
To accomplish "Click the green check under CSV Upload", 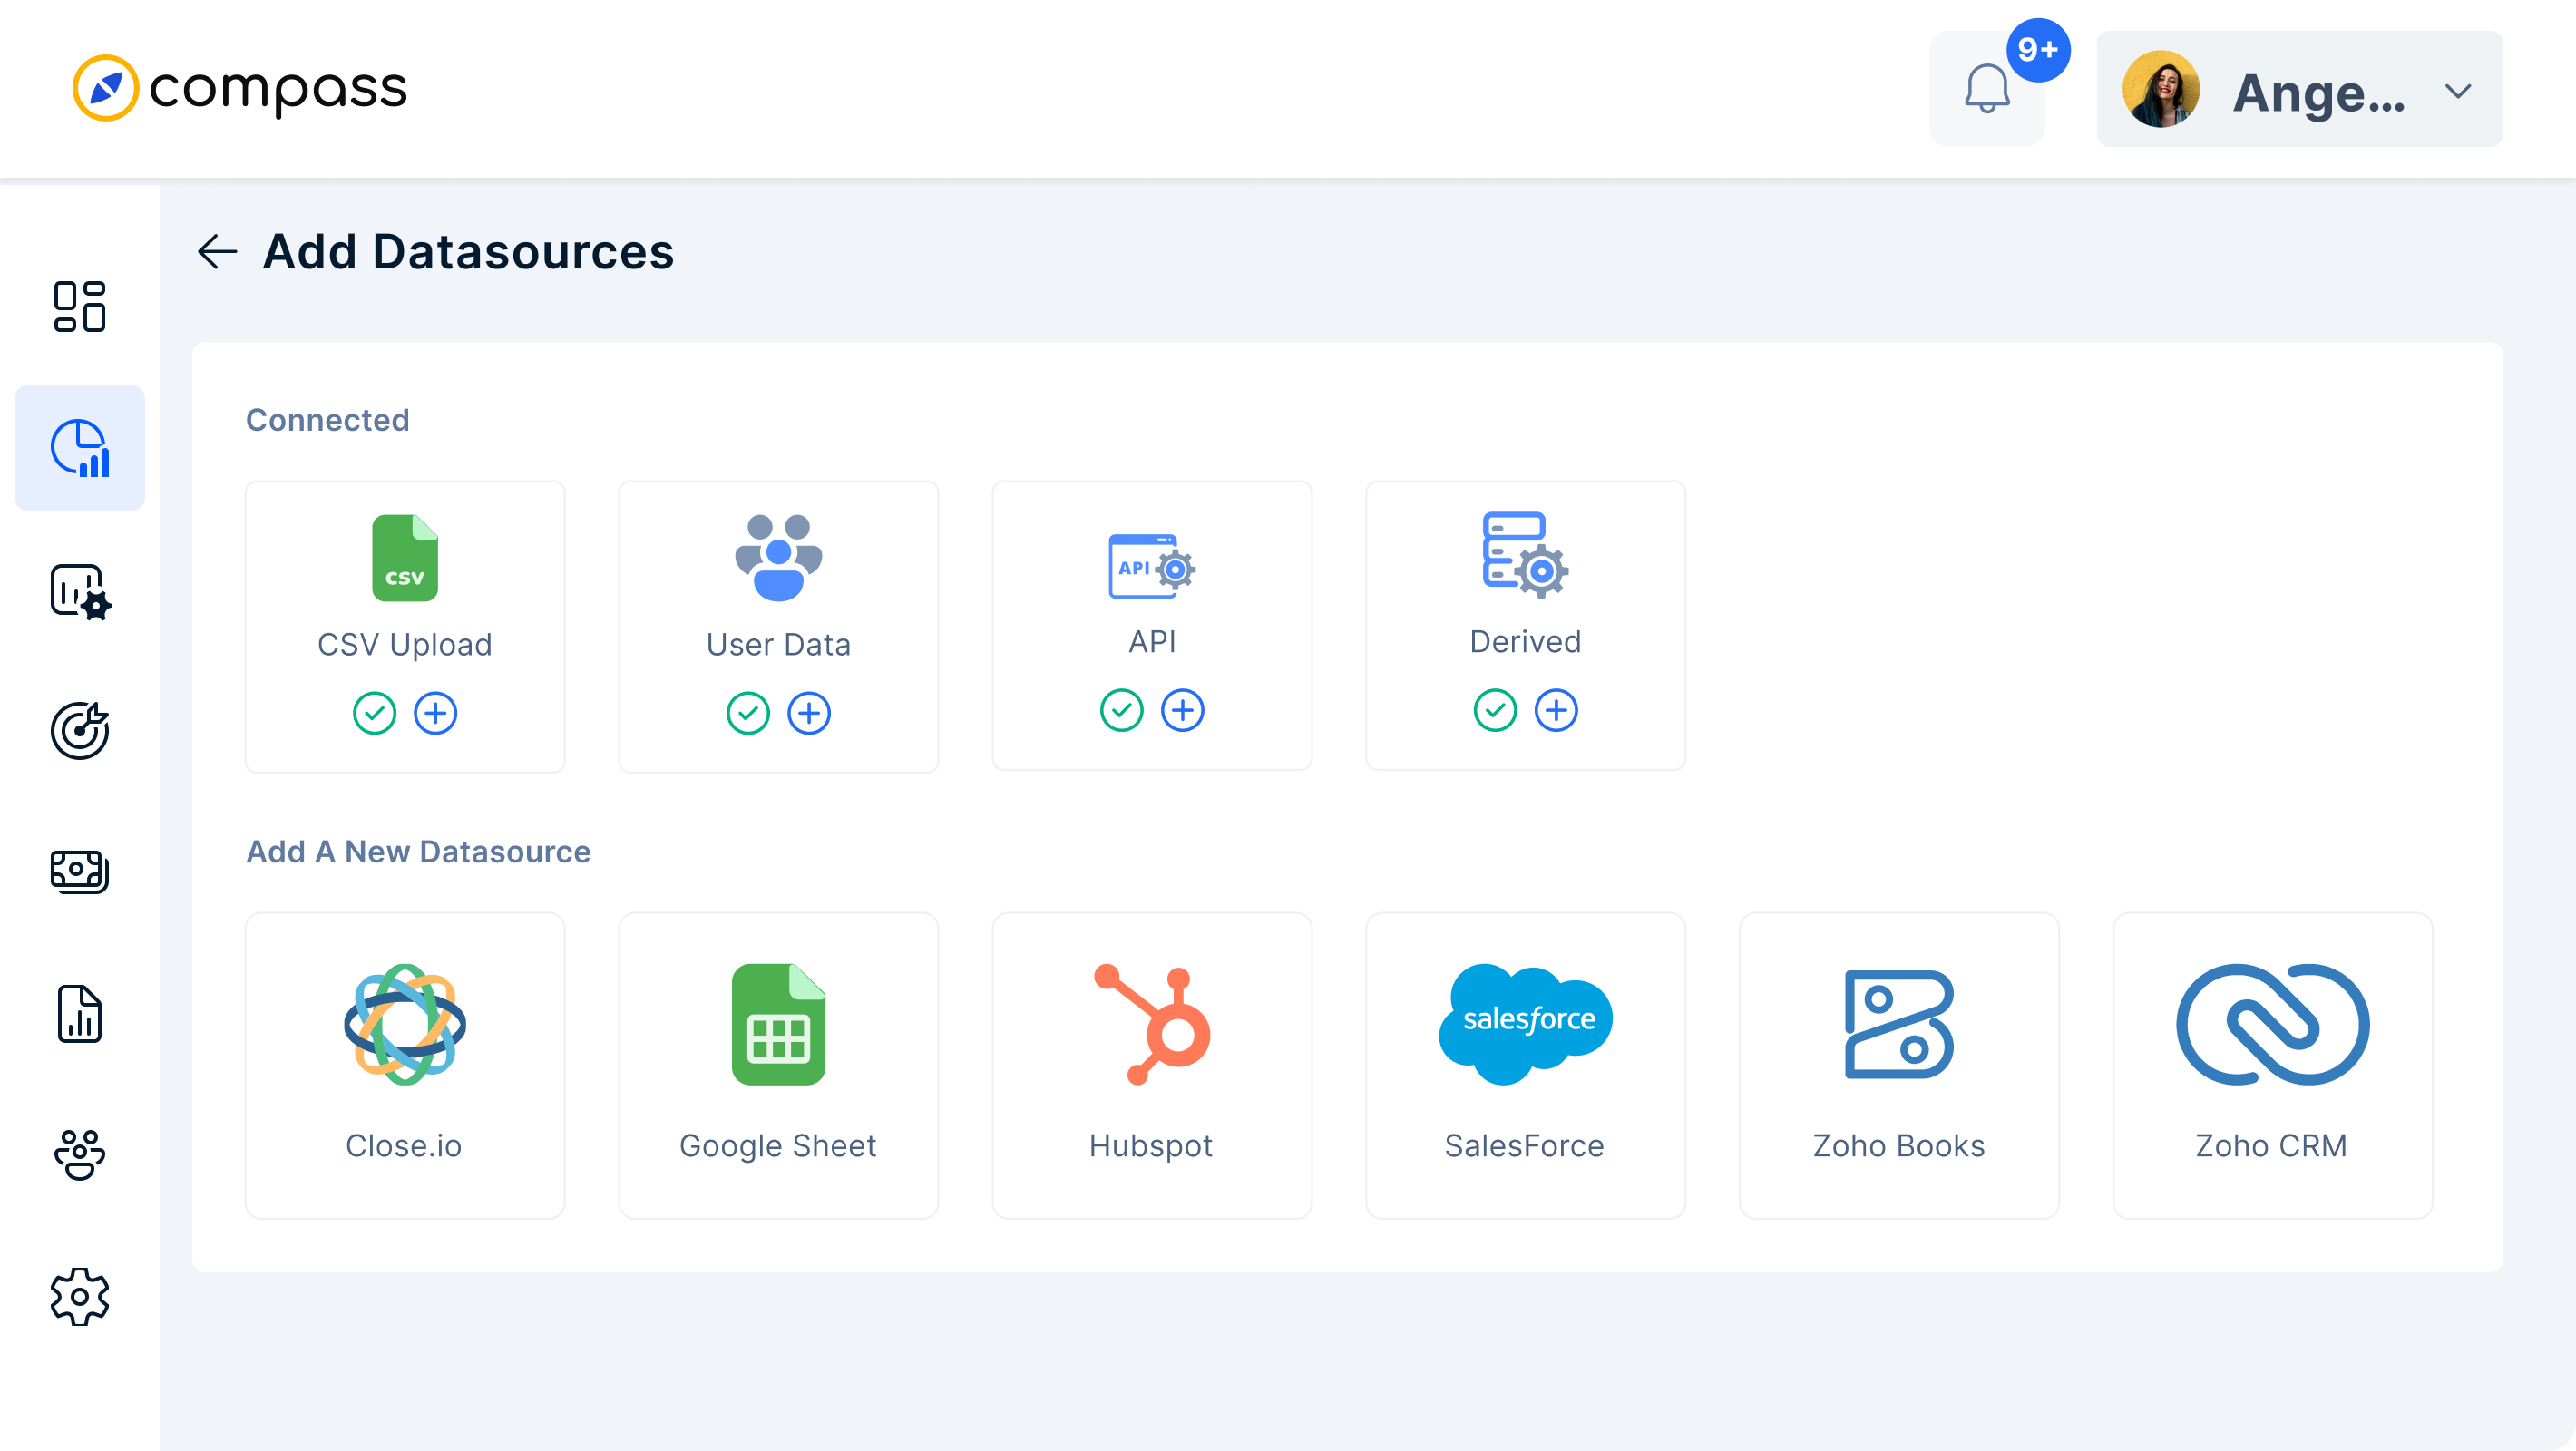I will point(374,713).
